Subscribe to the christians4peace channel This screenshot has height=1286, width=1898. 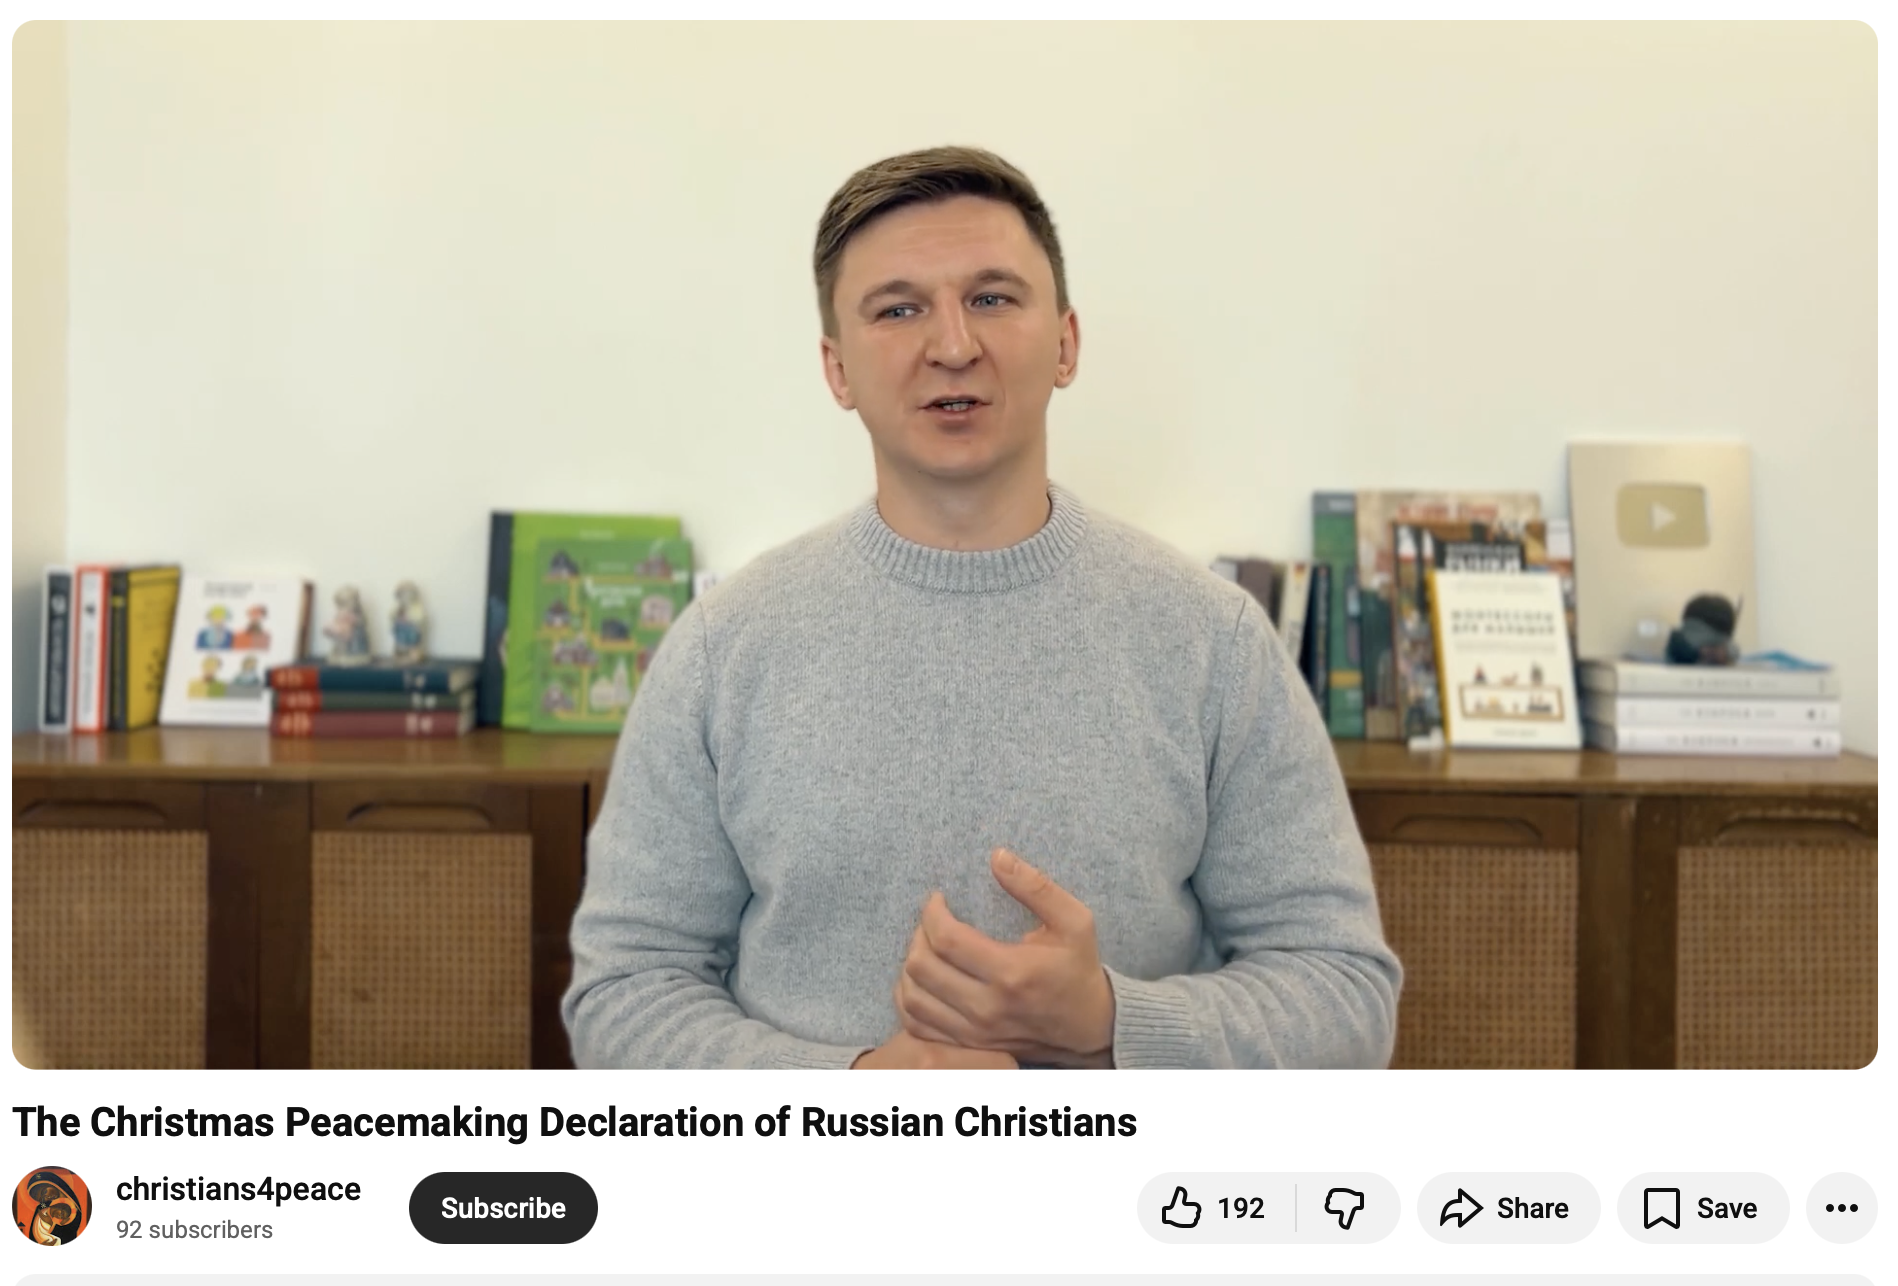[503, 1208]
